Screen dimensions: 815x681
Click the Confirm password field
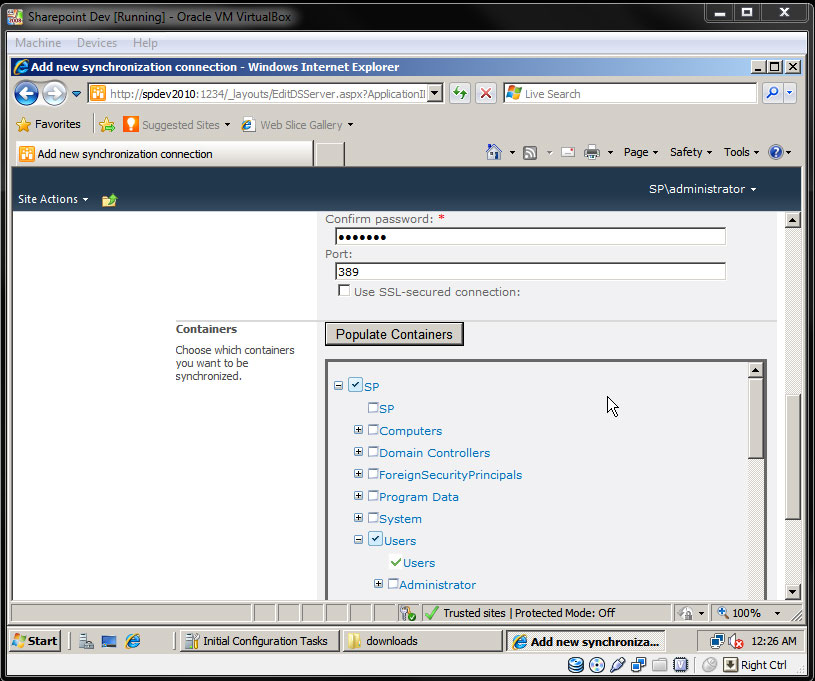coord(530,237)
